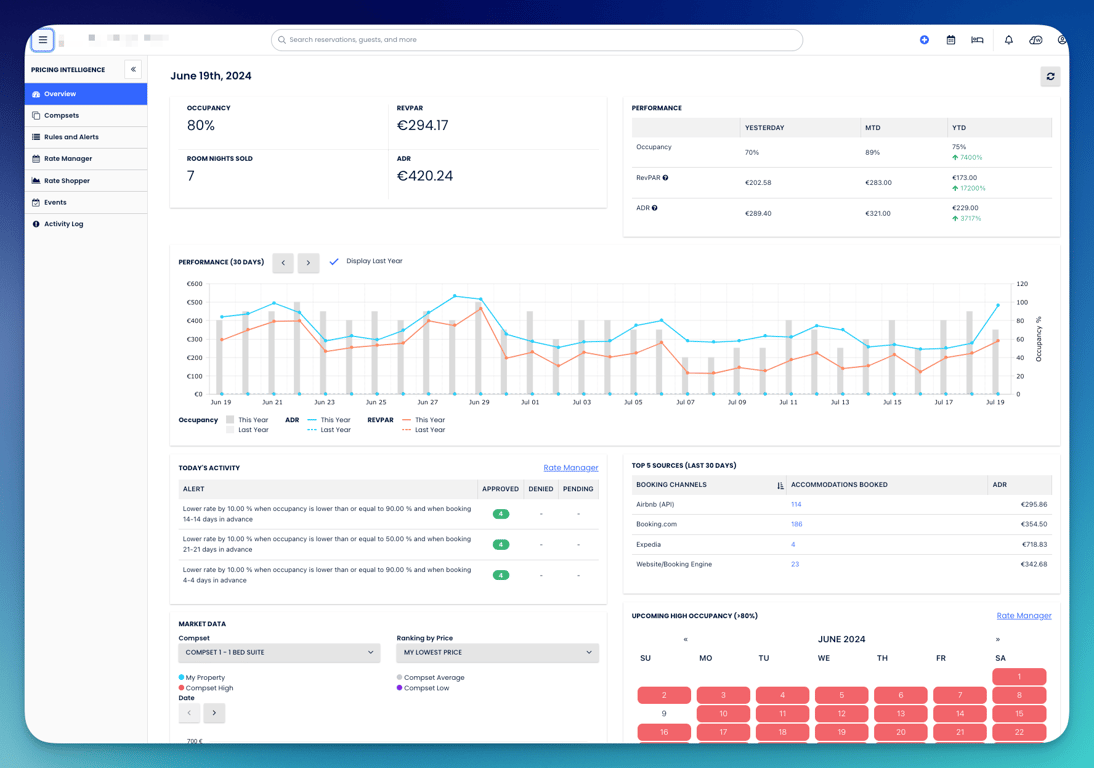Go to next month in June 2024 calendar

pos(998,640)
